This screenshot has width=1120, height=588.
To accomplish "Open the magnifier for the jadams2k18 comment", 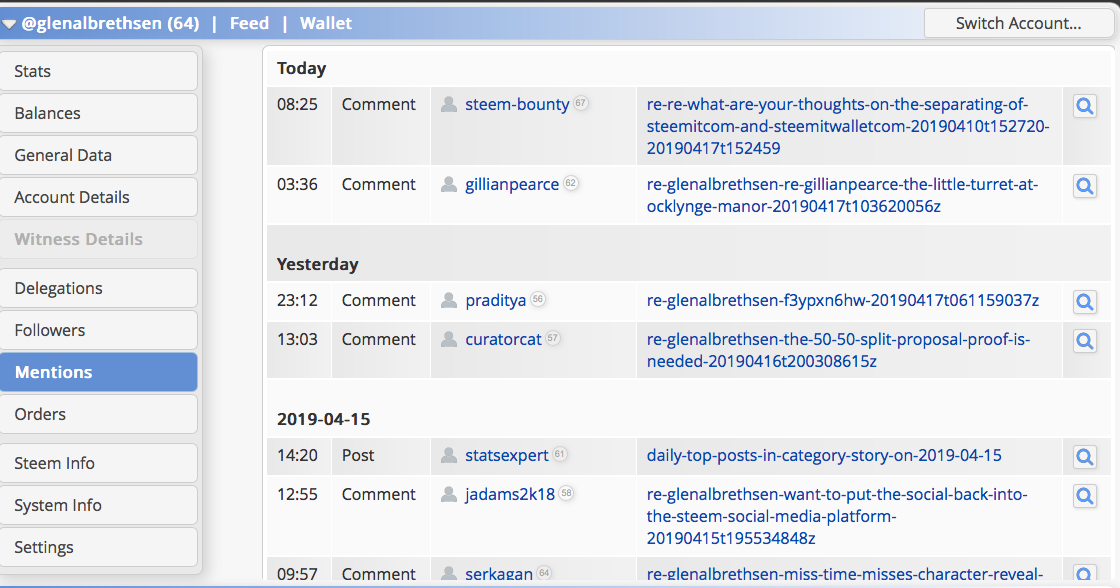I will point(1084,496).
